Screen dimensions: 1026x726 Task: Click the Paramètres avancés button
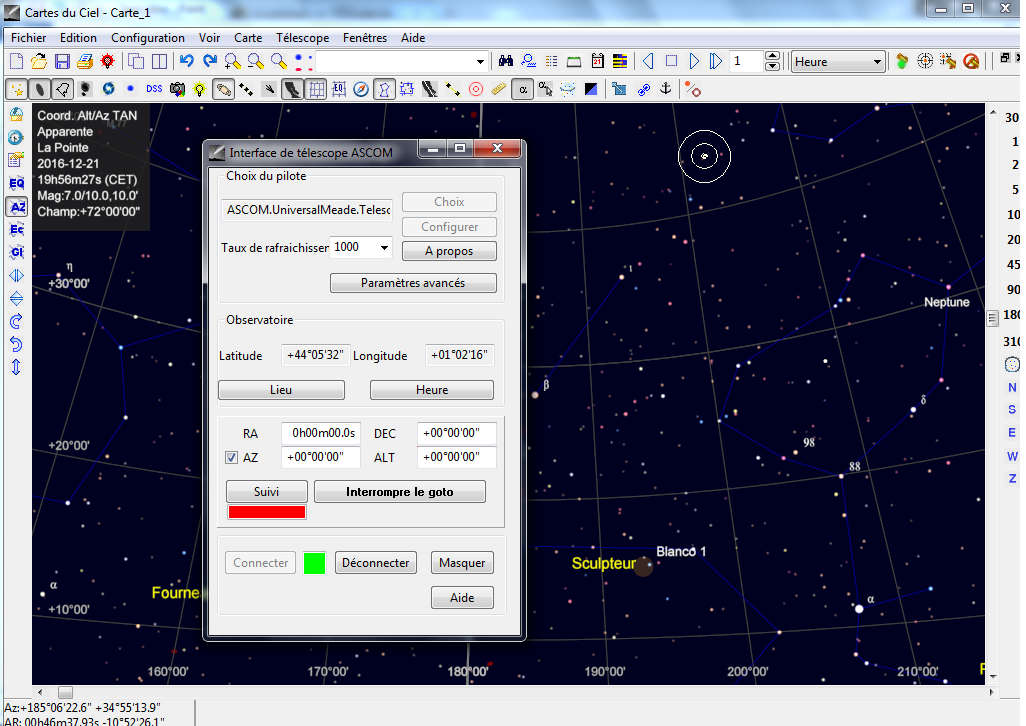click(x=413, y=283)
